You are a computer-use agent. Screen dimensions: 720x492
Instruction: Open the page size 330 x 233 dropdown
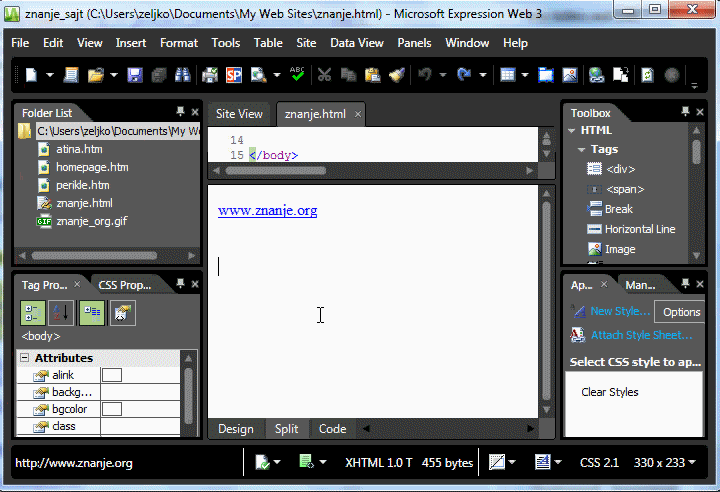[x=664, y=462]
